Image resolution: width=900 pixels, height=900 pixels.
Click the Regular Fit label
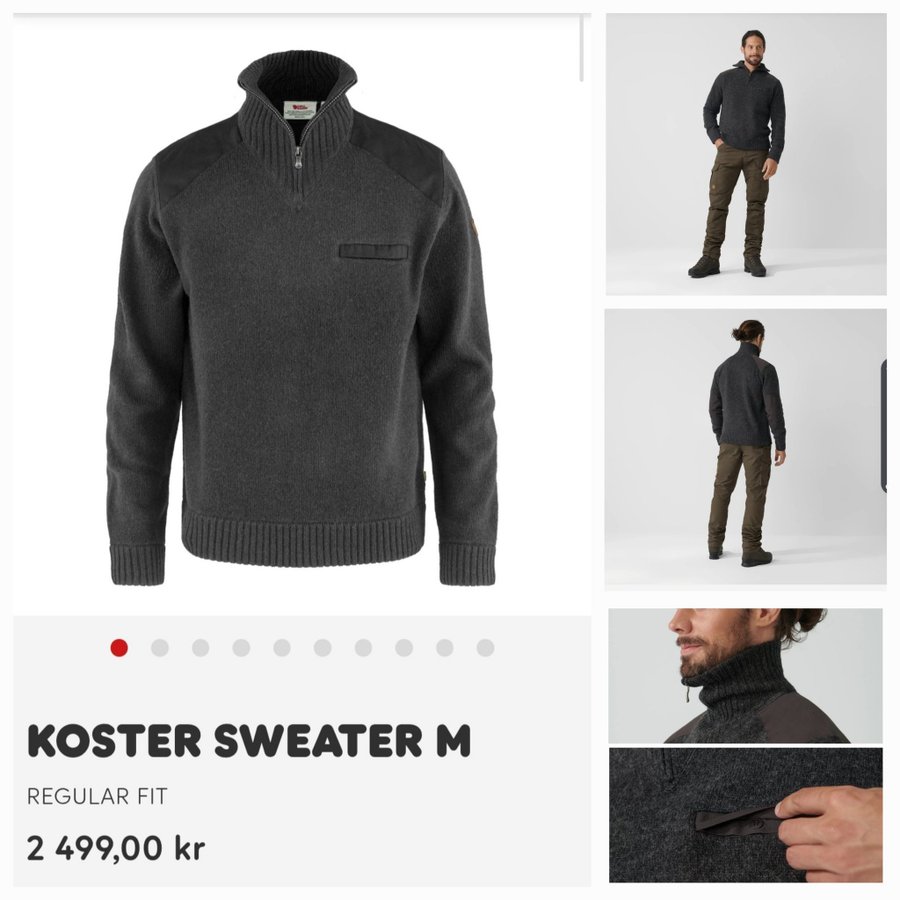(97, 797)
